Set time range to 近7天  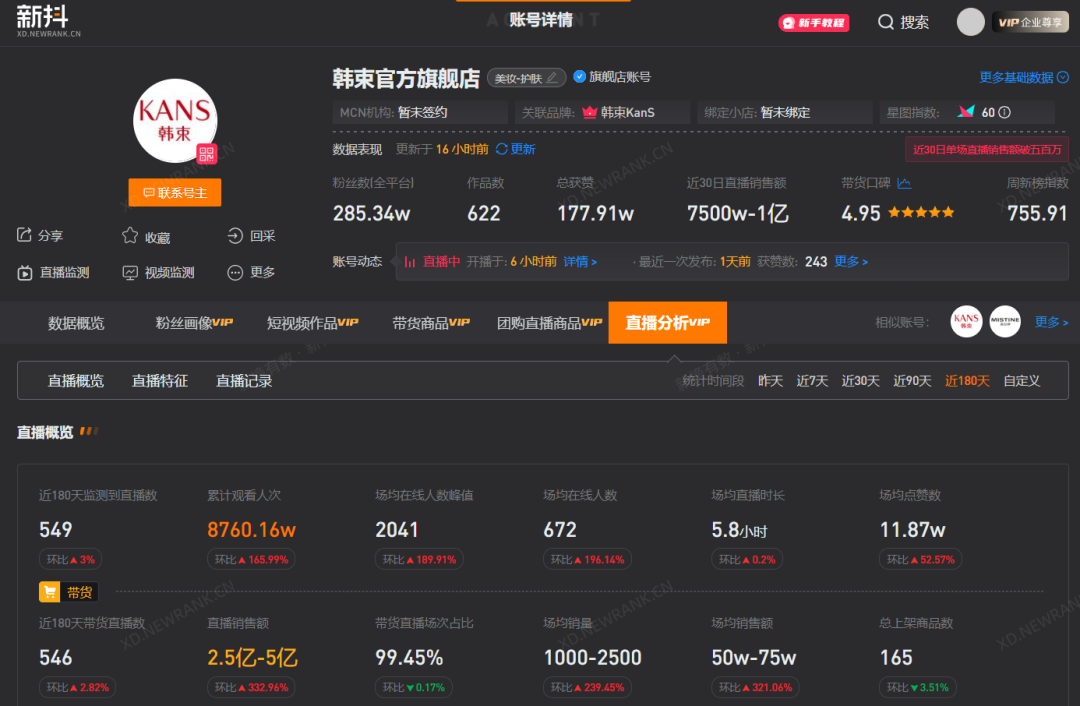click(812, 381)
